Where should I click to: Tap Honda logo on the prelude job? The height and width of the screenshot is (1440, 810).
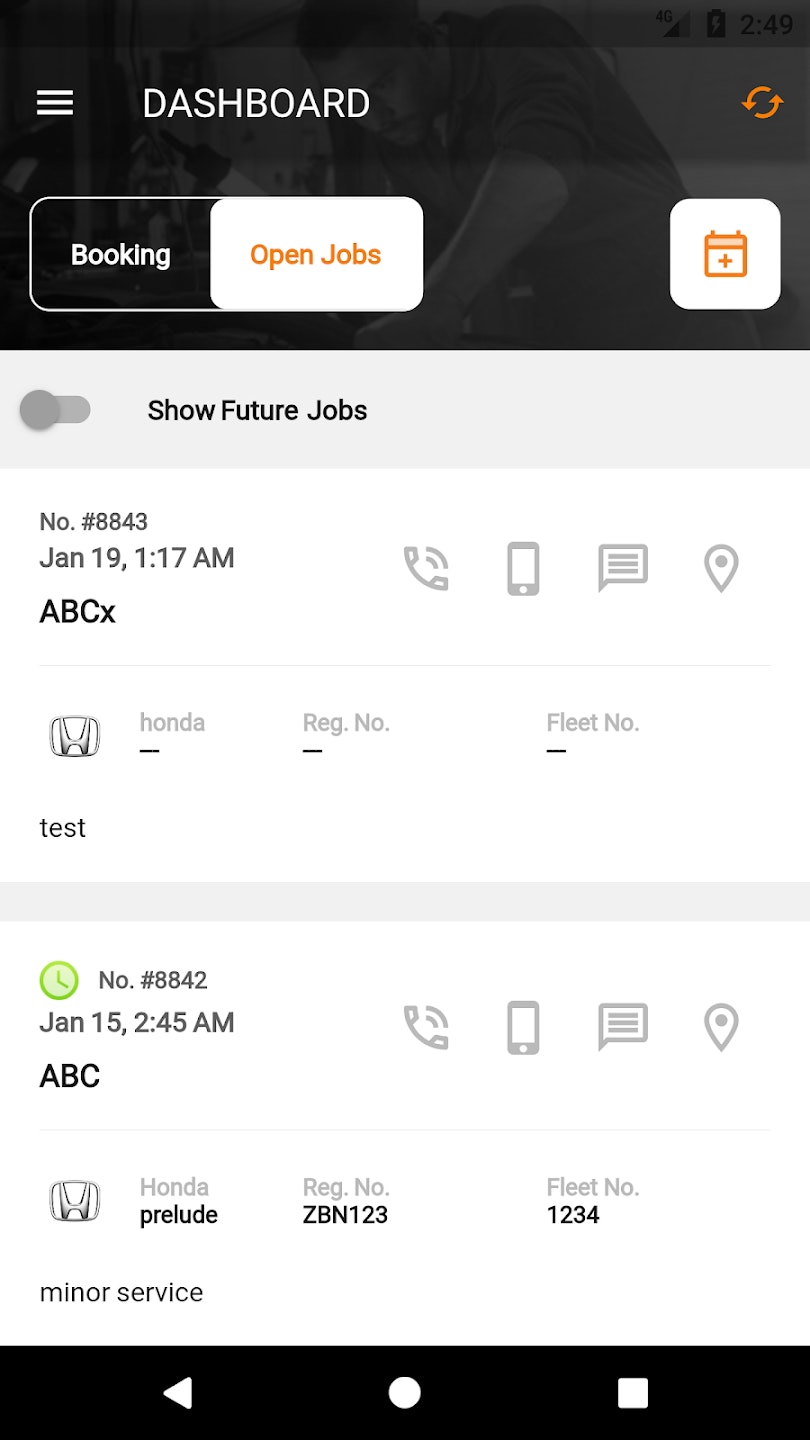pyautogui.click(x=75, y=1201)
